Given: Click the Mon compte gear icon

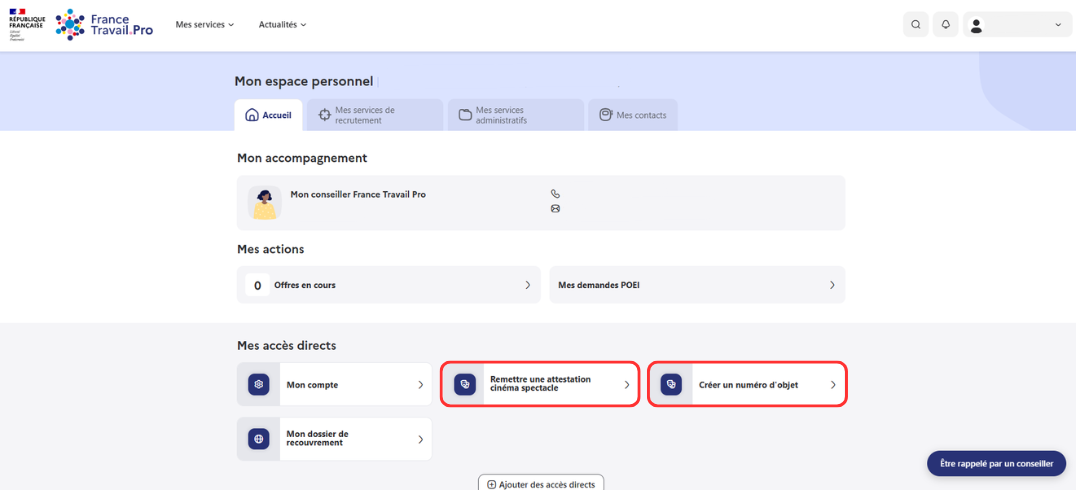Looking at the screenshot, I should 259,385.
